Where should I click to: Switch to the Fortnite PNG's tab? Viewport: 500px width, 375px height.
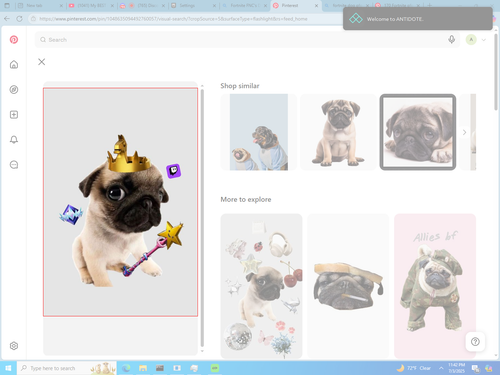244,6
